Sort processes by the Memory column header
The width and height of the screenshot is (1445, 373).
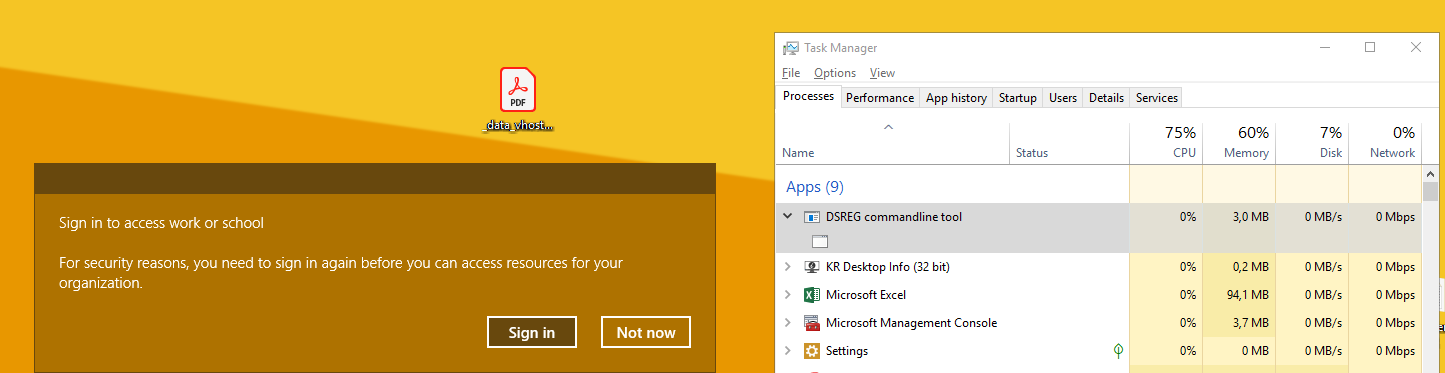[1239, 142]
